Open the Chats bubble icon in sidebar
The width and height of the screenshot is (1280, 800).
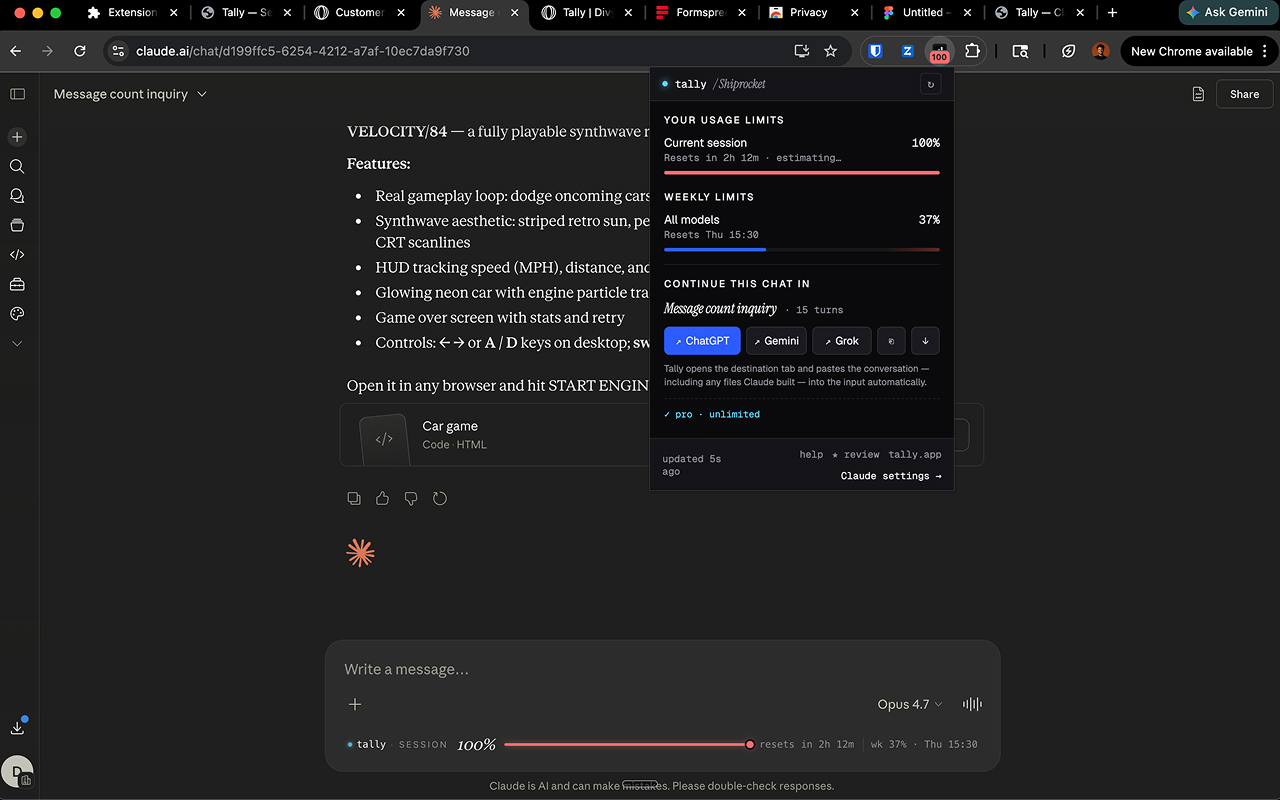coord(17,196)
